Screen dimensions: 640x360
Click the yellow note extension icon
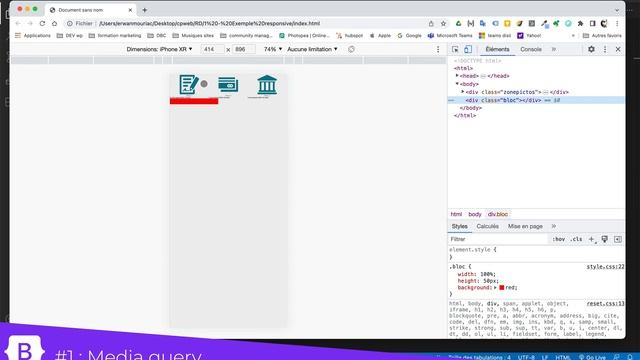(x=507, y=24)
